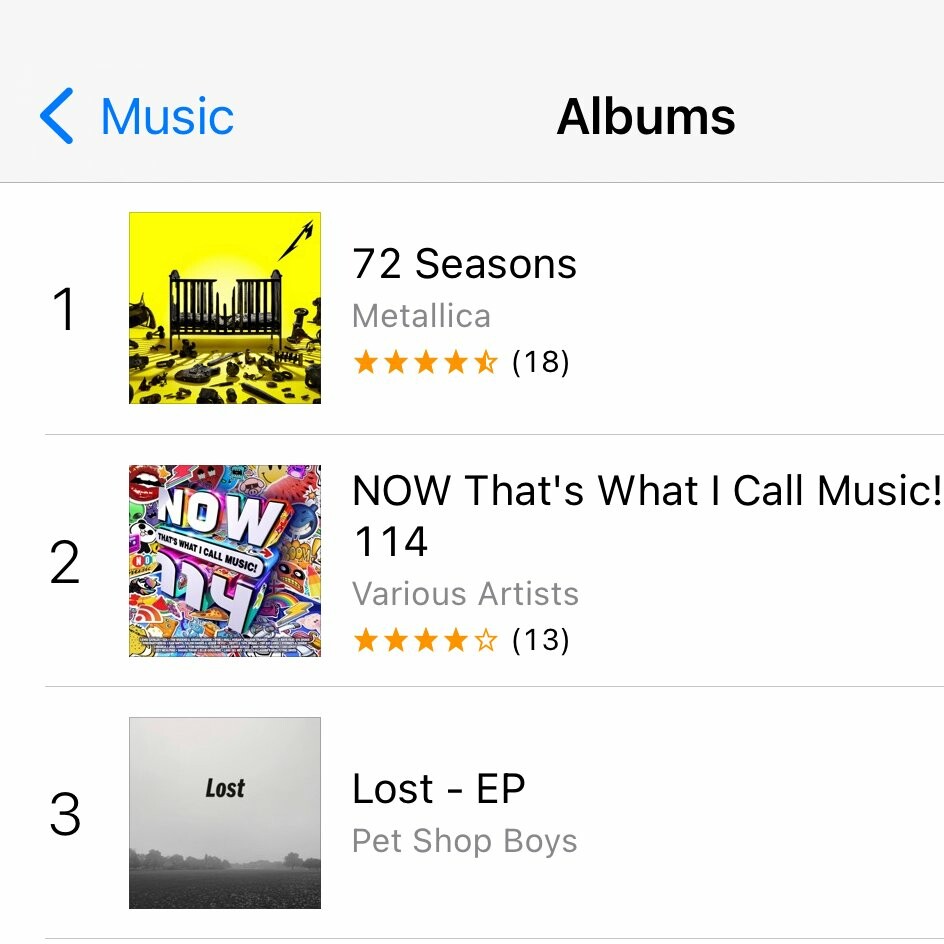Select the 72 Seasons album title
This screenshot has width=944, height=944.
click(464, 264)
